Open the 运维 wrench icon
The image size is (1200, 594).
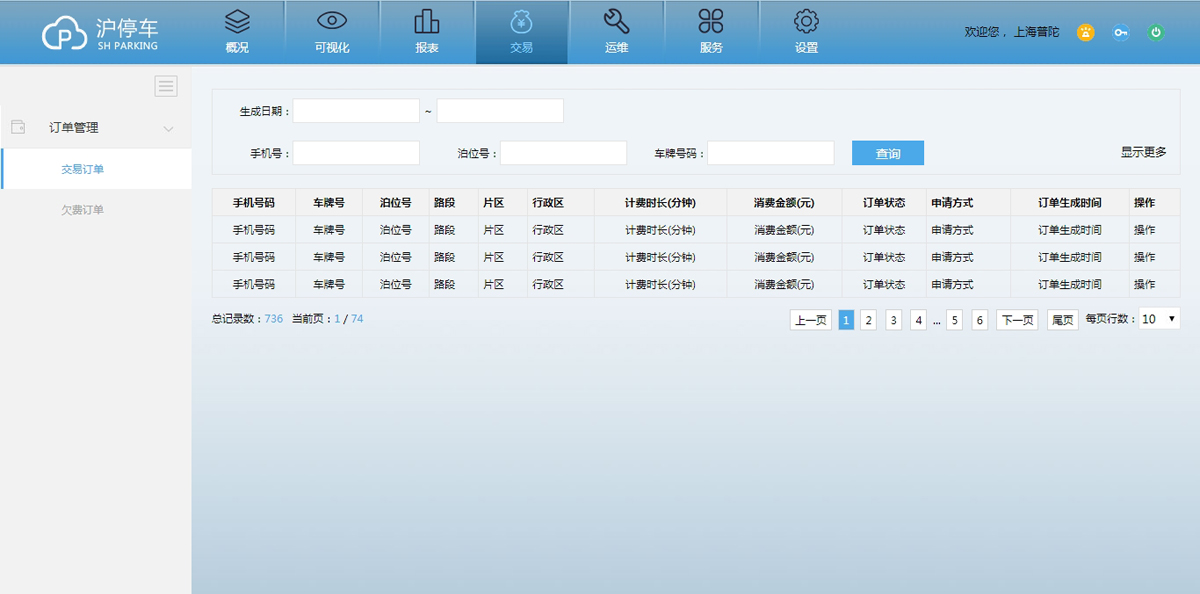click(617, 21)
